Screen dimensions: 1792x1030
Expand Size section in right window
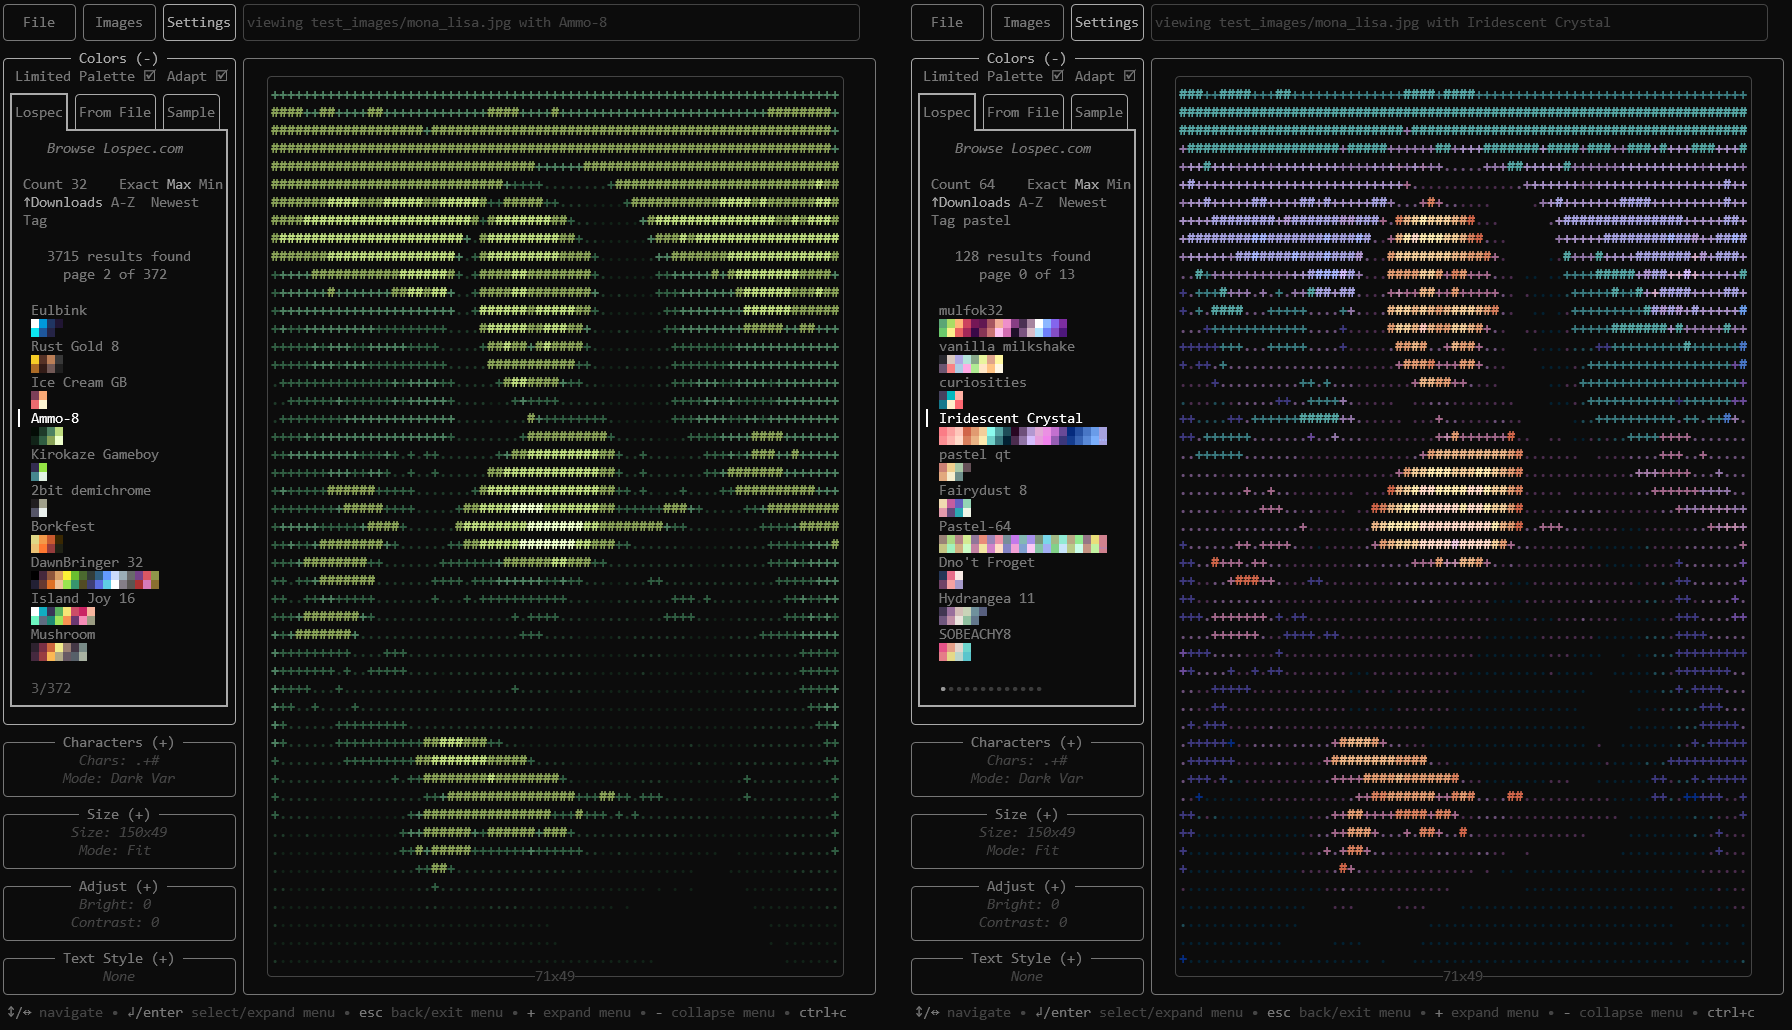click(1027, 814)
